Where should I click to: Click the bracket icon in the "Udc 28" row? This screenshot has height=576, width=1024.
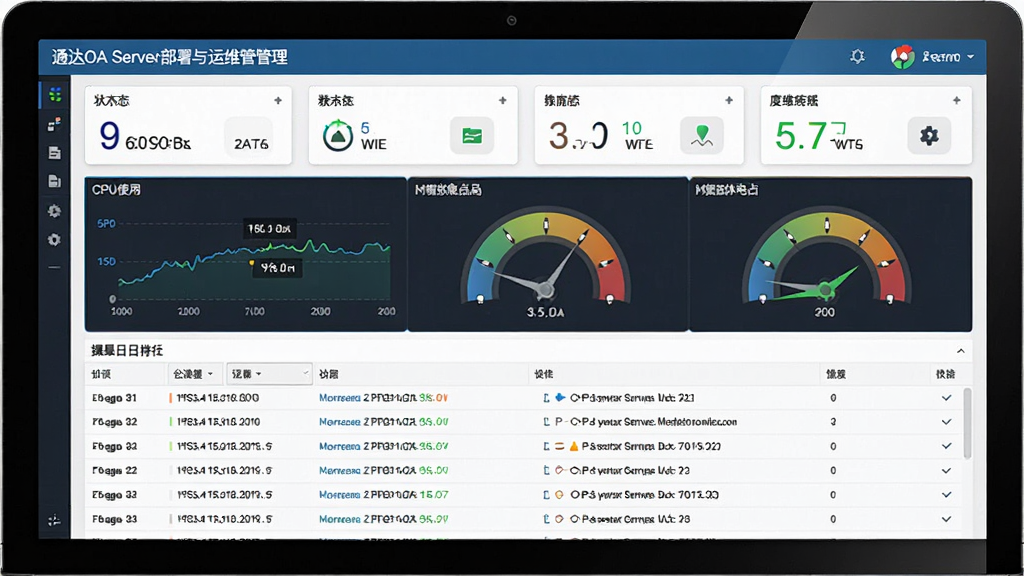click(547, 519)
